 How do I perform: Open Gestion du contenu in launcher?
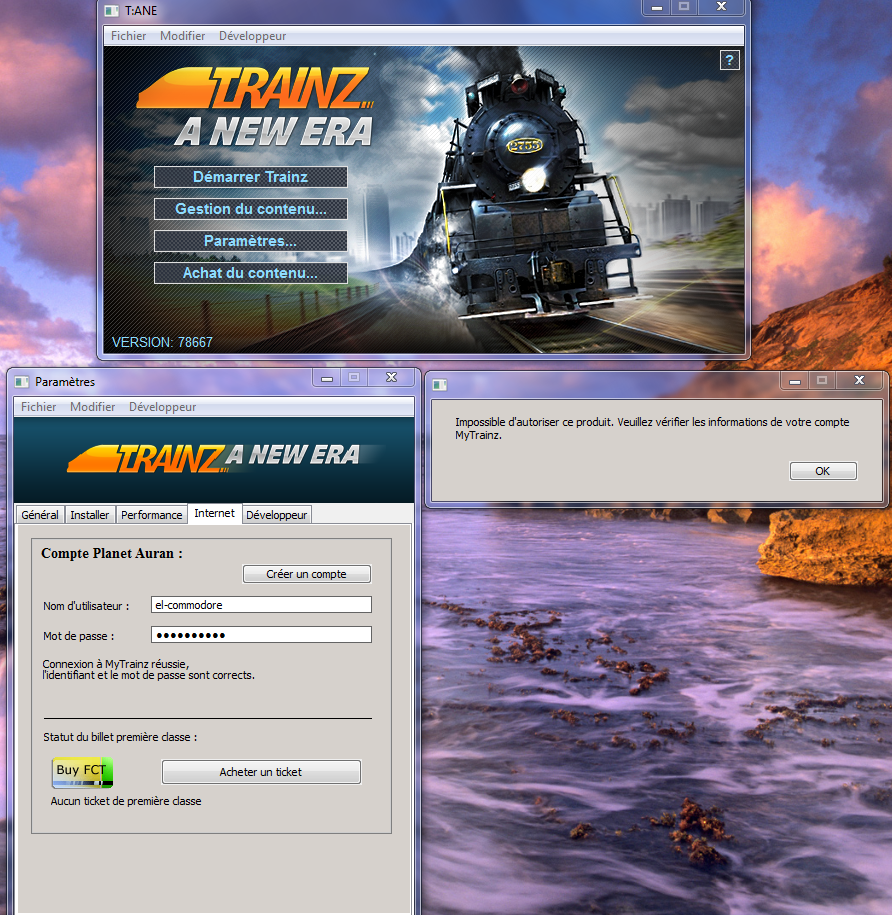pos(250,209)
